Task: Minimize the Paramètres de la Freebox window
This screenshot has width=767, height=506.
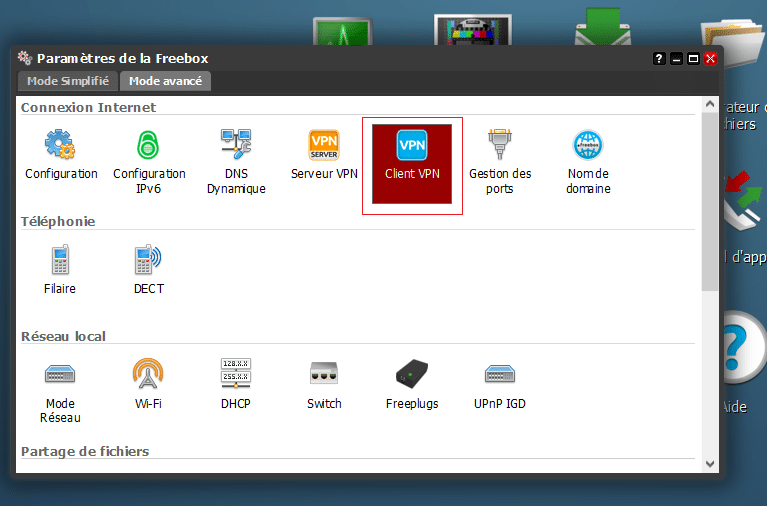Action: (x=676, y=59)
